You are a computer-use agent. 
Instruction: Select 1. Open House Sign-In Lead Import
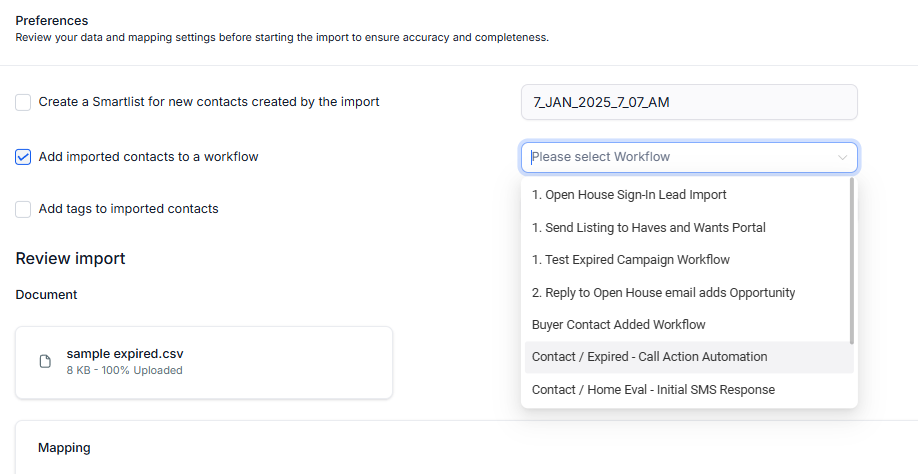(629, 195)
